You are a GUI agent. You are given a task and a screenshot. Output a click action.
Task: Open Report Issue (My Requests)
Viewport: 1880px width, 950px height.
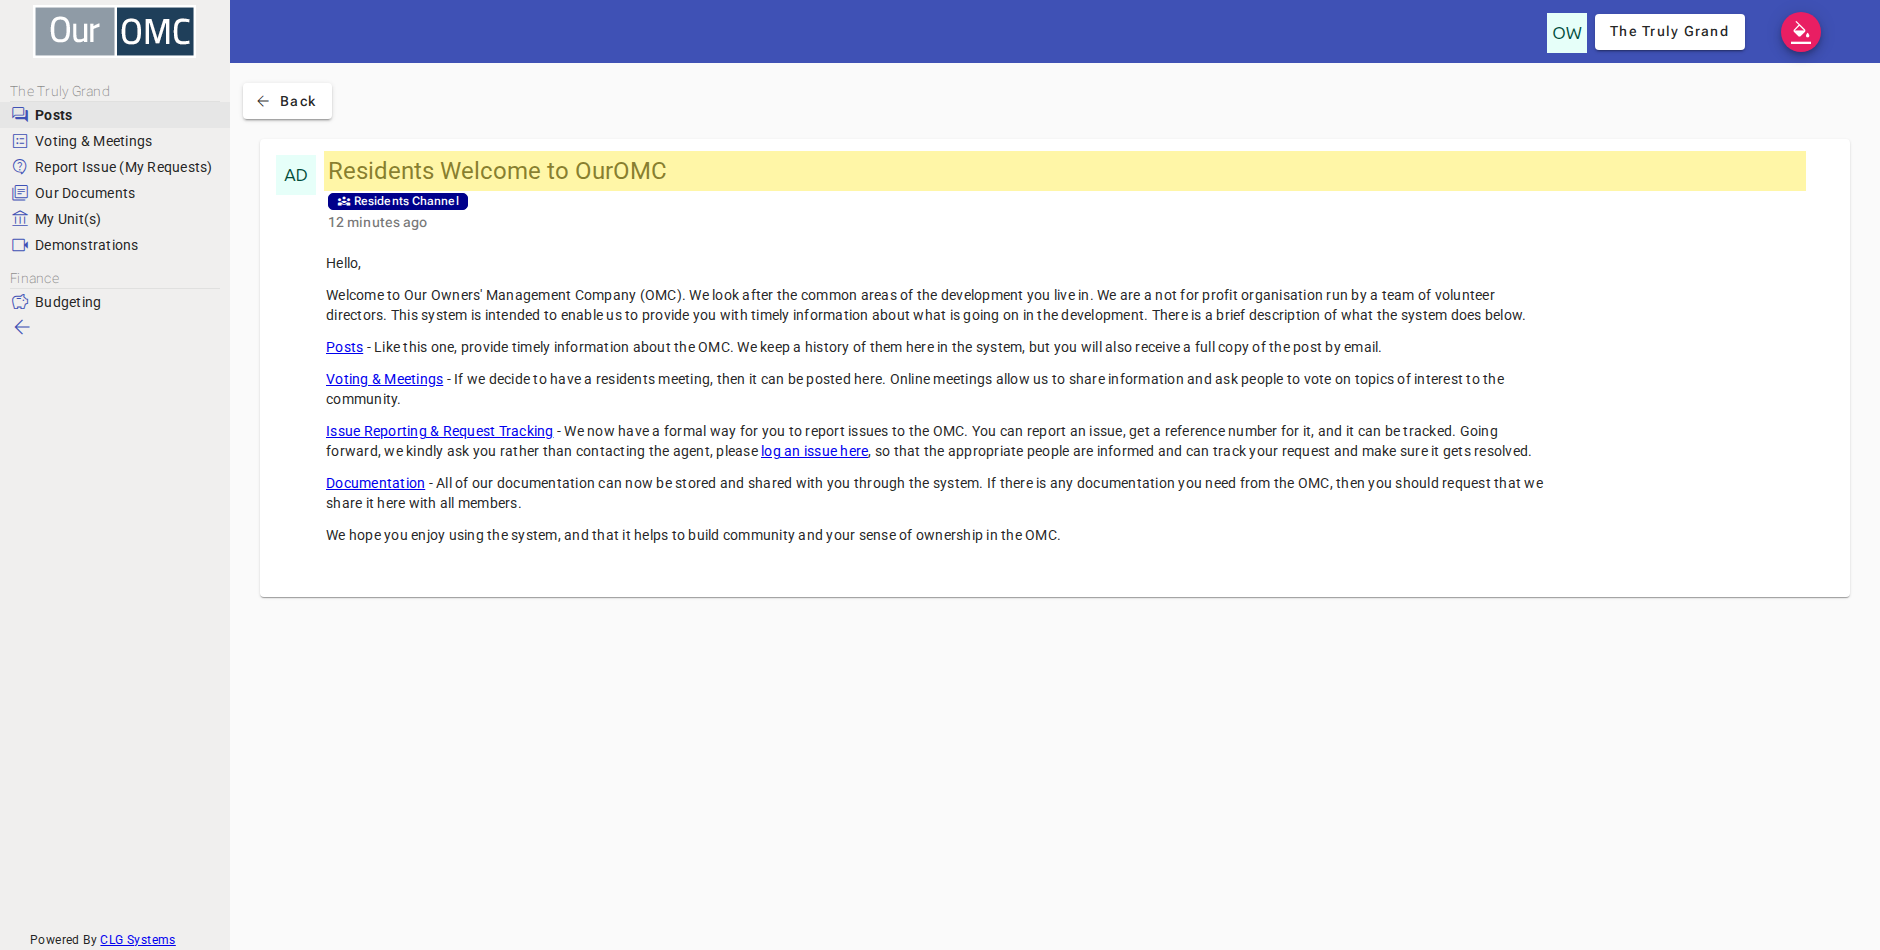coord(115,167)
